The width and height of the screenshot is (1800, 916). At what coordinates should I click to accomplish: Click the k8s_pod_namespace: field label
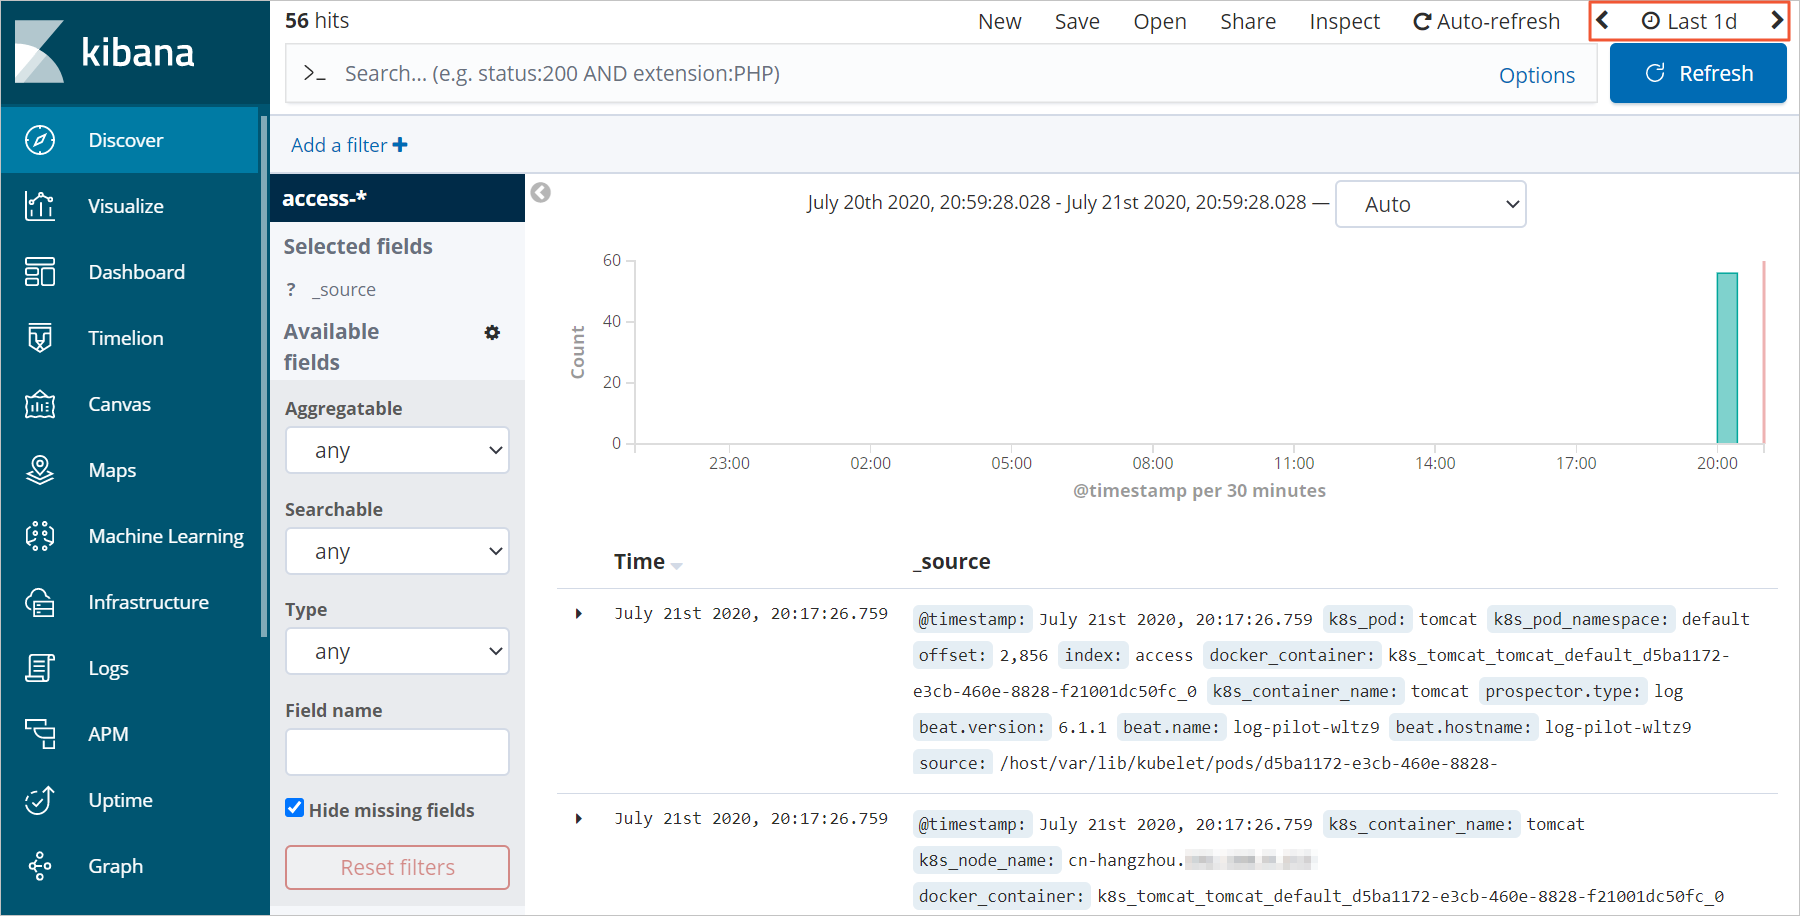click(x=1581, y=619)
